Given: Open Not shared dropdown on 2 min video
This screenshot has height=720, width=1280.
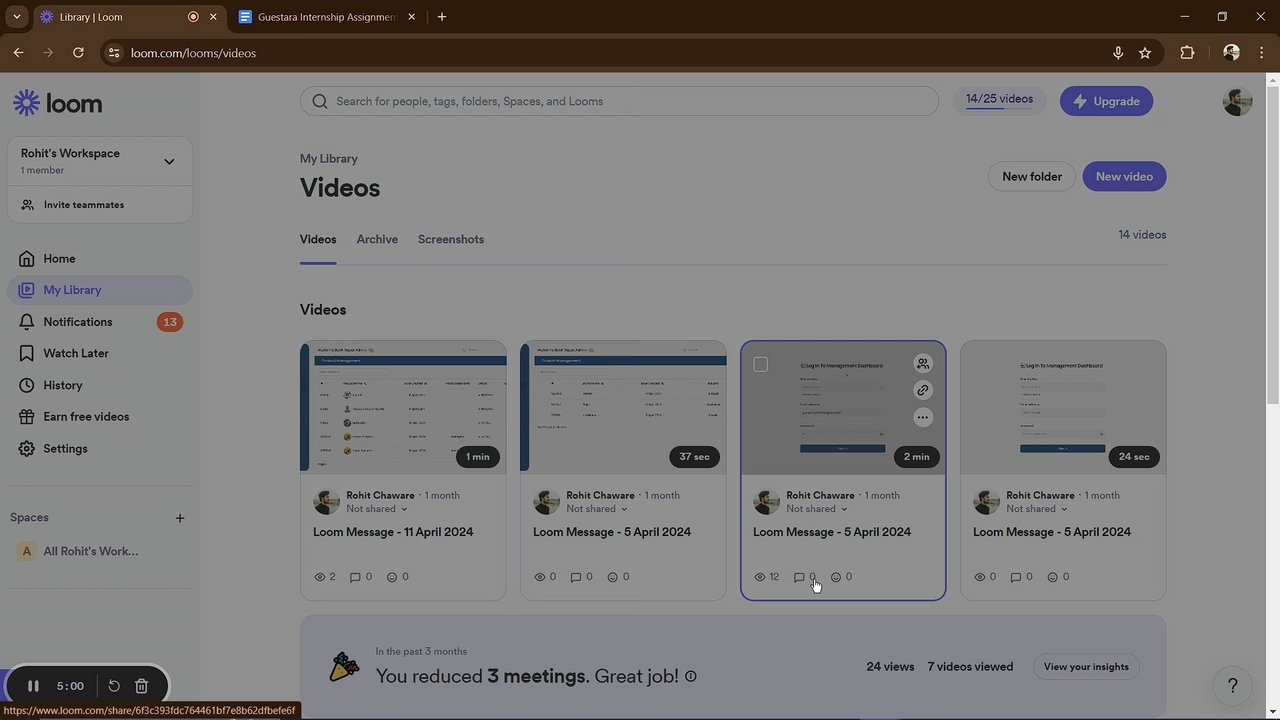Looking at the screenshot, I should [816, 509].
